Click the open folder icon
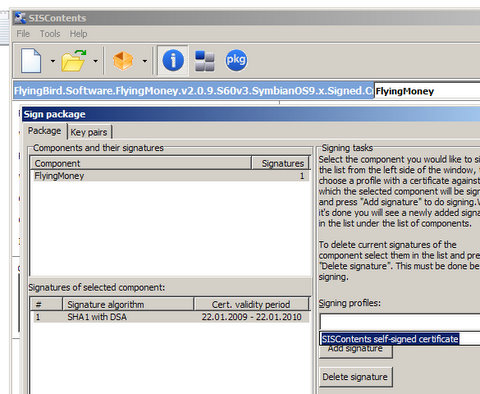The width and height of the screenshot is (480, 394). [74, 60]
